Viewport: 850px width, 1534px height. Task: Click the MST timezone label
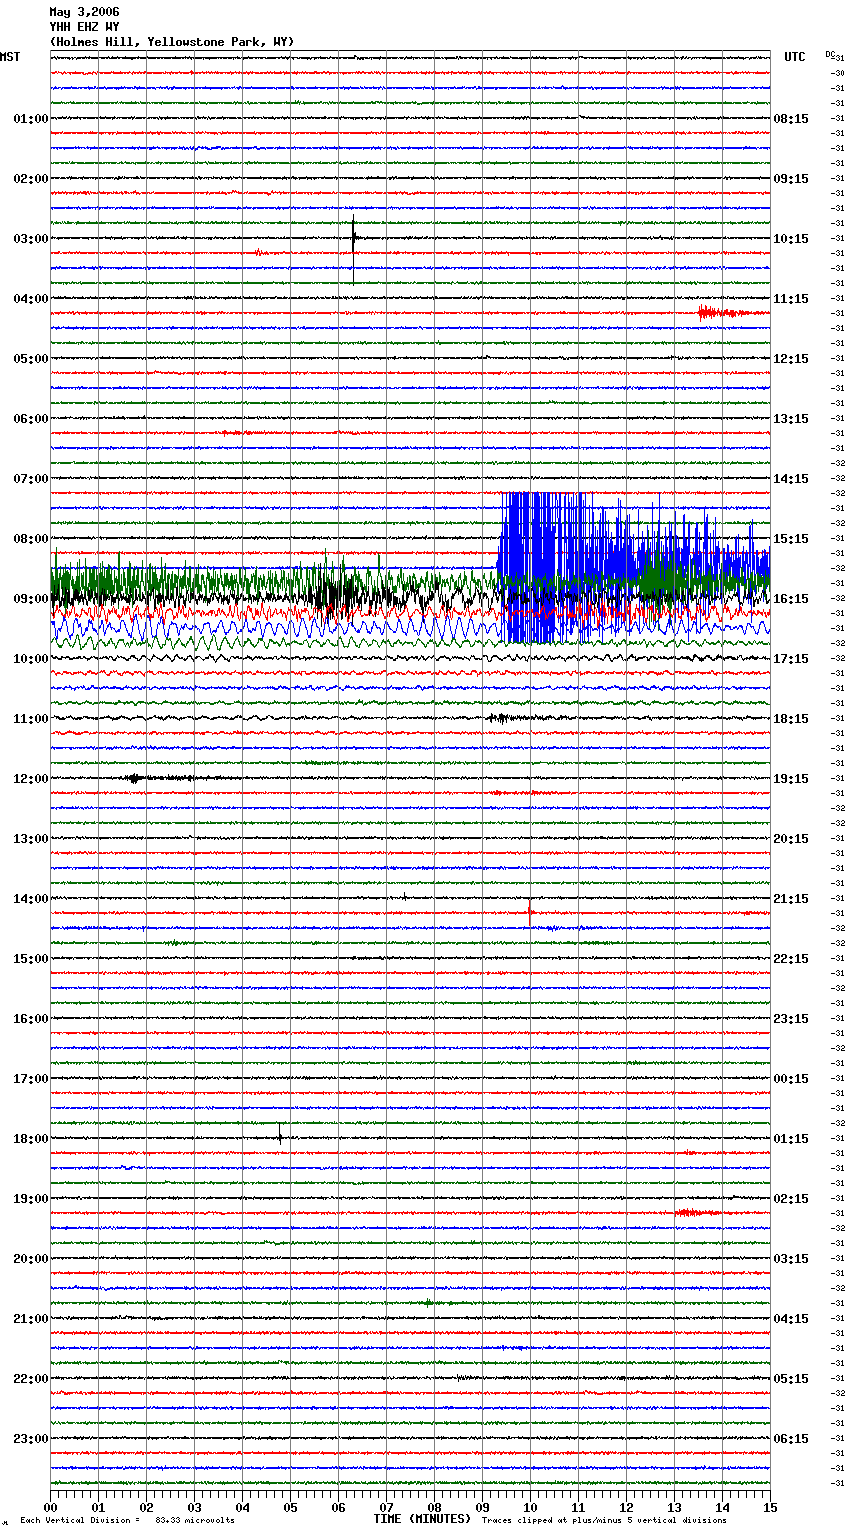click(x=10, y=57)
